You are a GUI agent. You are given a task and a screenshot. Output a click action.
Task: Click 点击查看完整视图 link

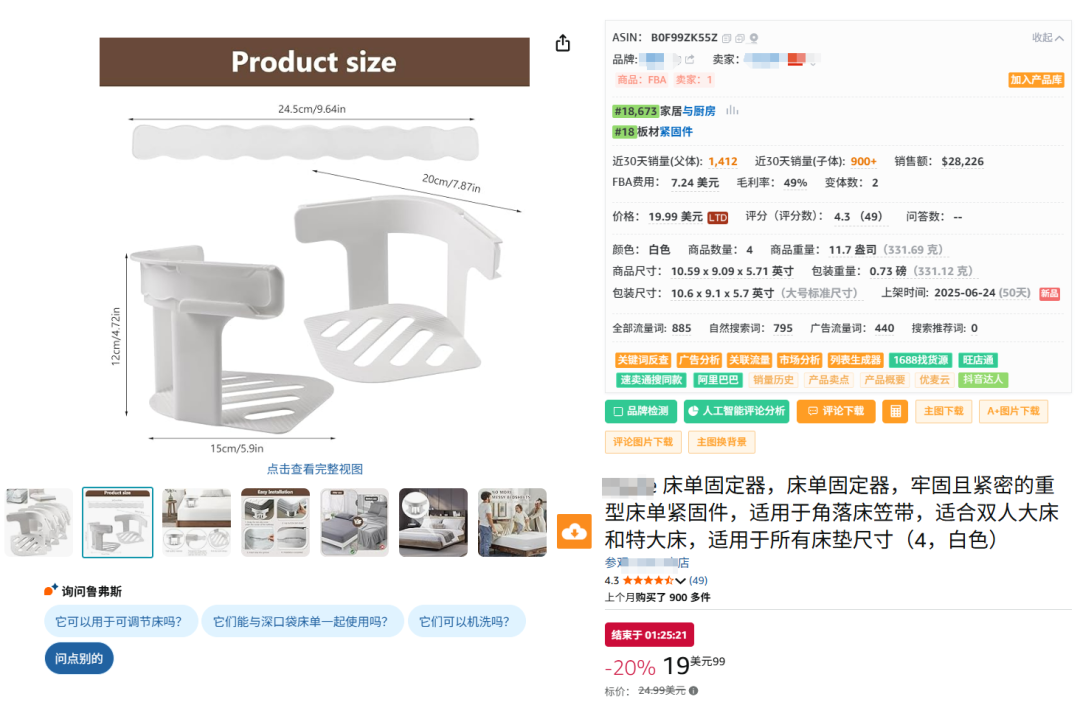pyautogui.click(x=315, y=469)
